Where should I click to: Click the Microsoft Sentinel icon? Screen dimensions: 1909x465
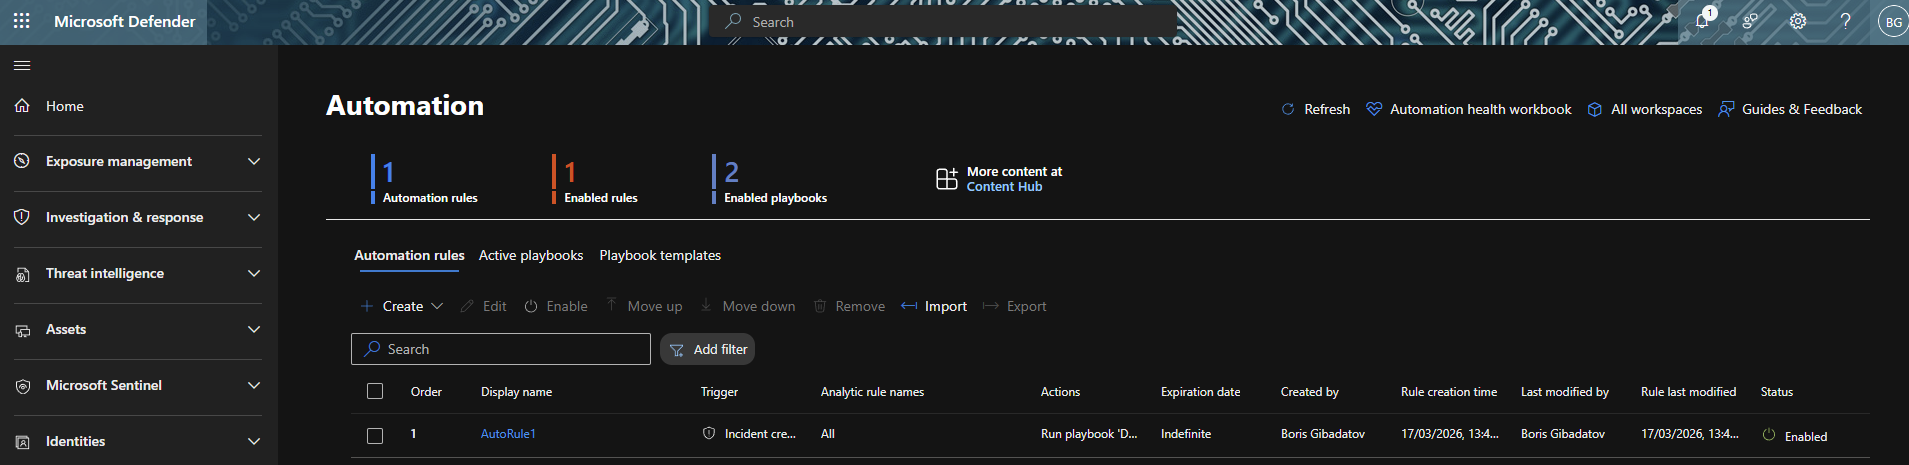tap(22, 386)
